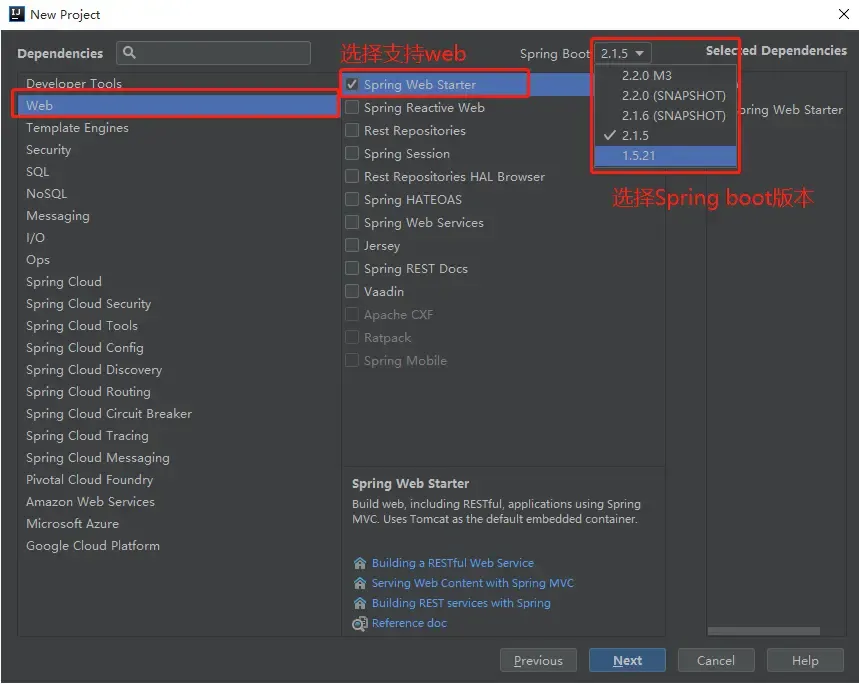Image resolution: width=859 pixels, height=684 pixels.
Task: Click the IntelliJ IDEA logo in title bar
Action: (x=15, y=14)
